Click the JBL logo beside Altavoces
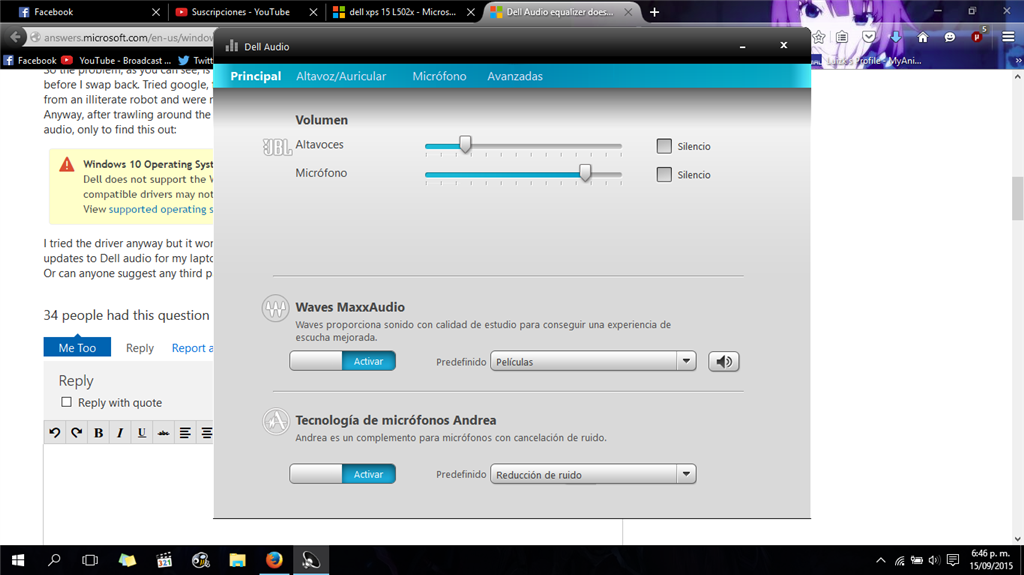The width and height of the screenshot is (1024, 575). click(x=277, y=148)
